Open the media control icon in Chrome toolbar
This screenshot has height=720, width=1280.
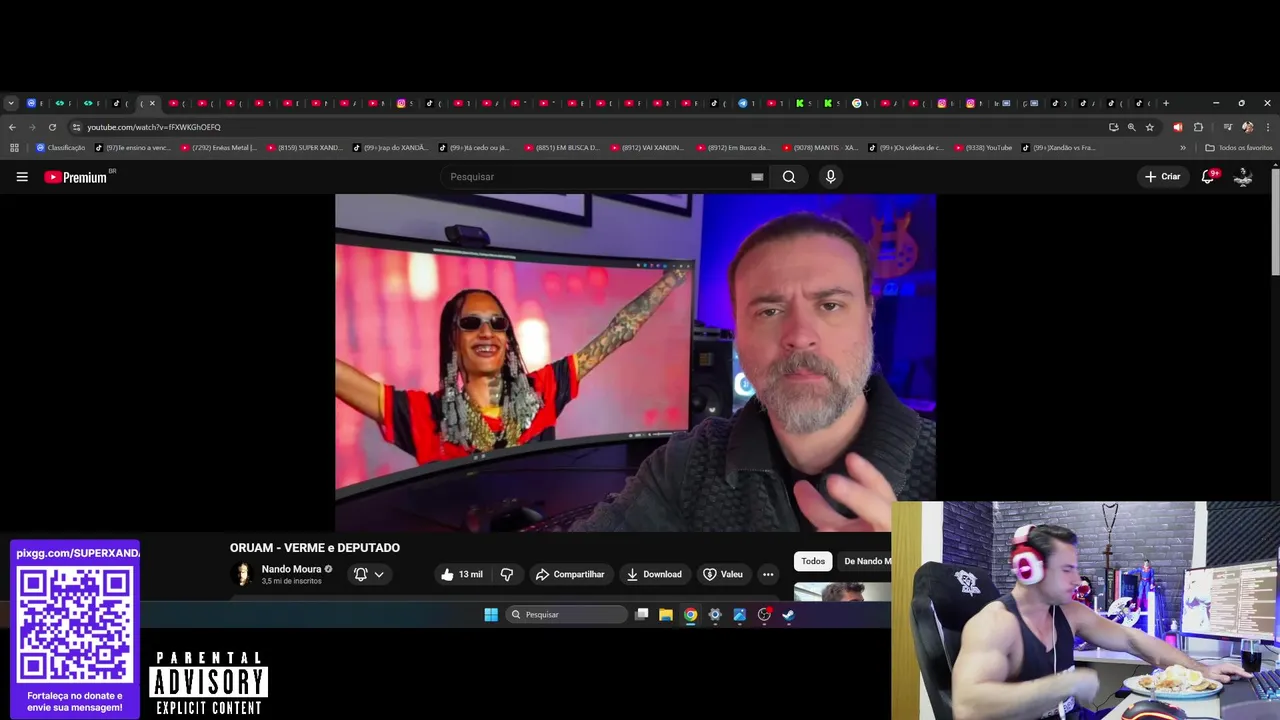point(1228,127)
